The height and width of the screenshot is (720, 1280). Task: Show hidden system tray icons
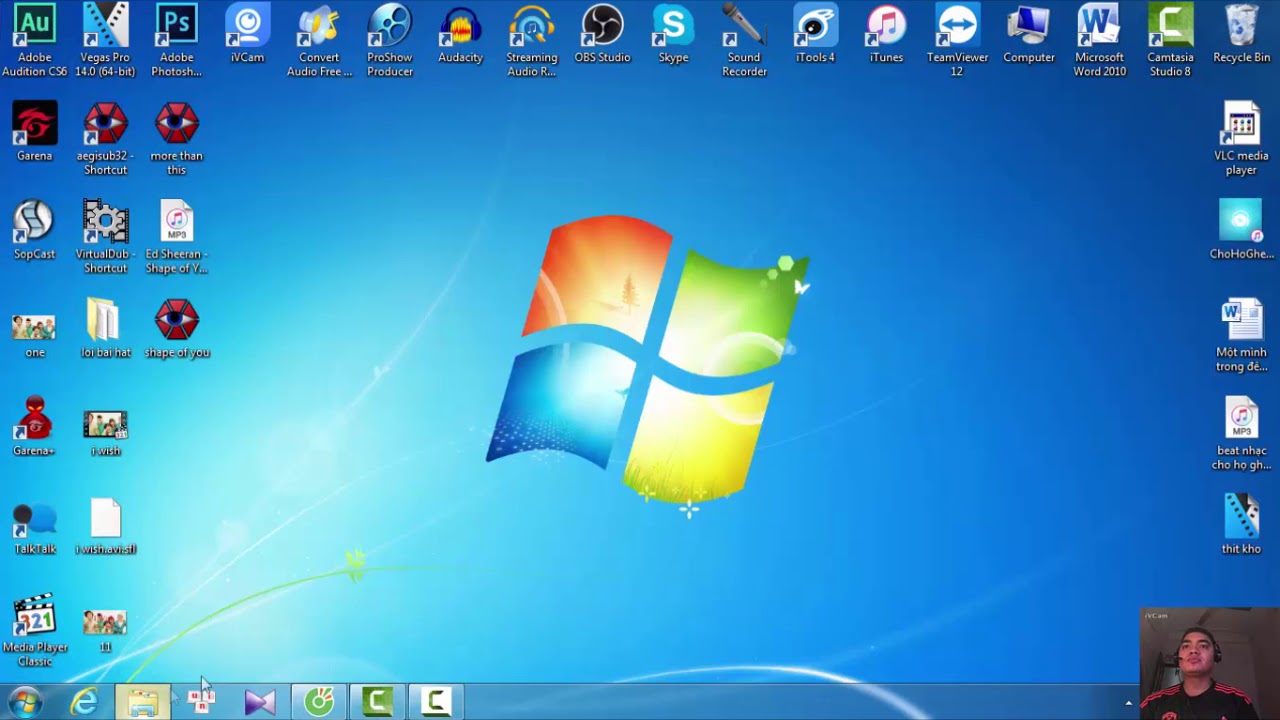tap(1128, 703)
